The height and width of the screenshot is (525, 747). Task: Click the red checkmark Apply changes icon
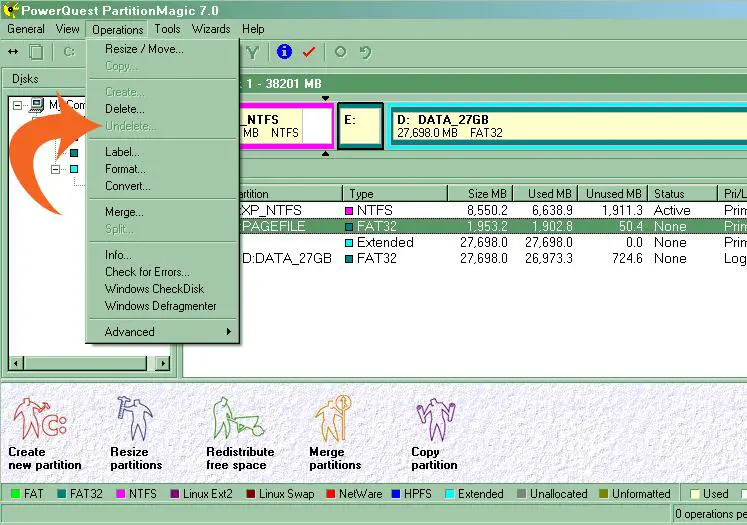click(x=309, y=51)
